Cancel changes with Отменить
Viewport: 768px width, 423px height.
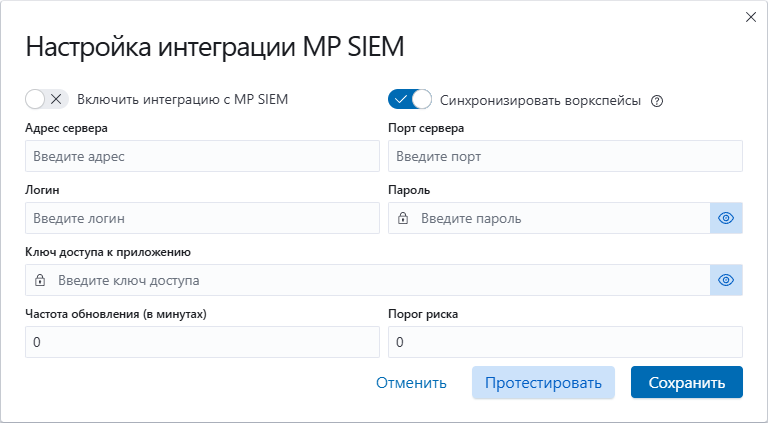pos(411,382)
